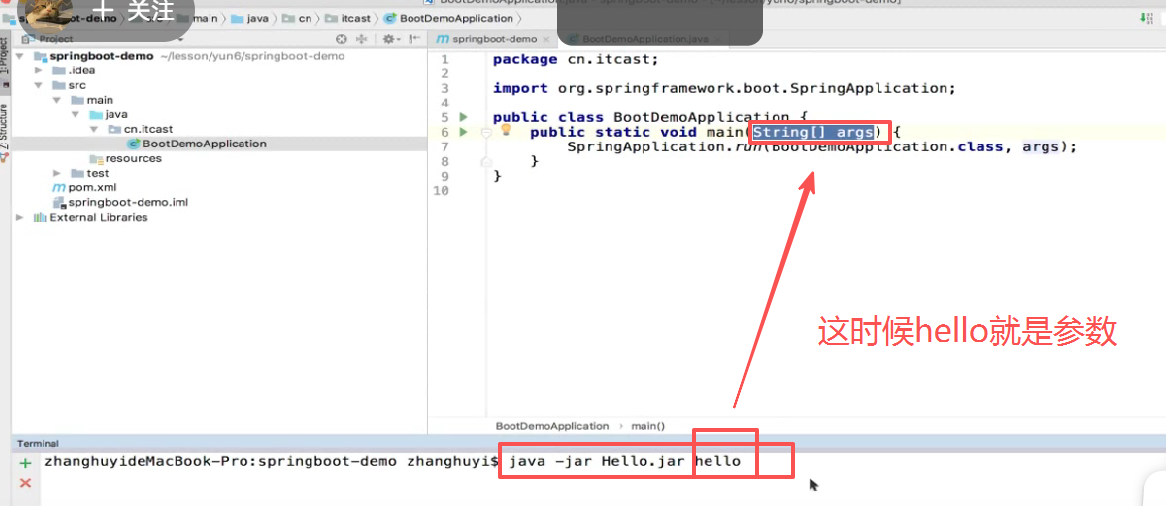Screen dimensions: 1166x506
Task: Select the src folder in tree
Action: (68, 86)
